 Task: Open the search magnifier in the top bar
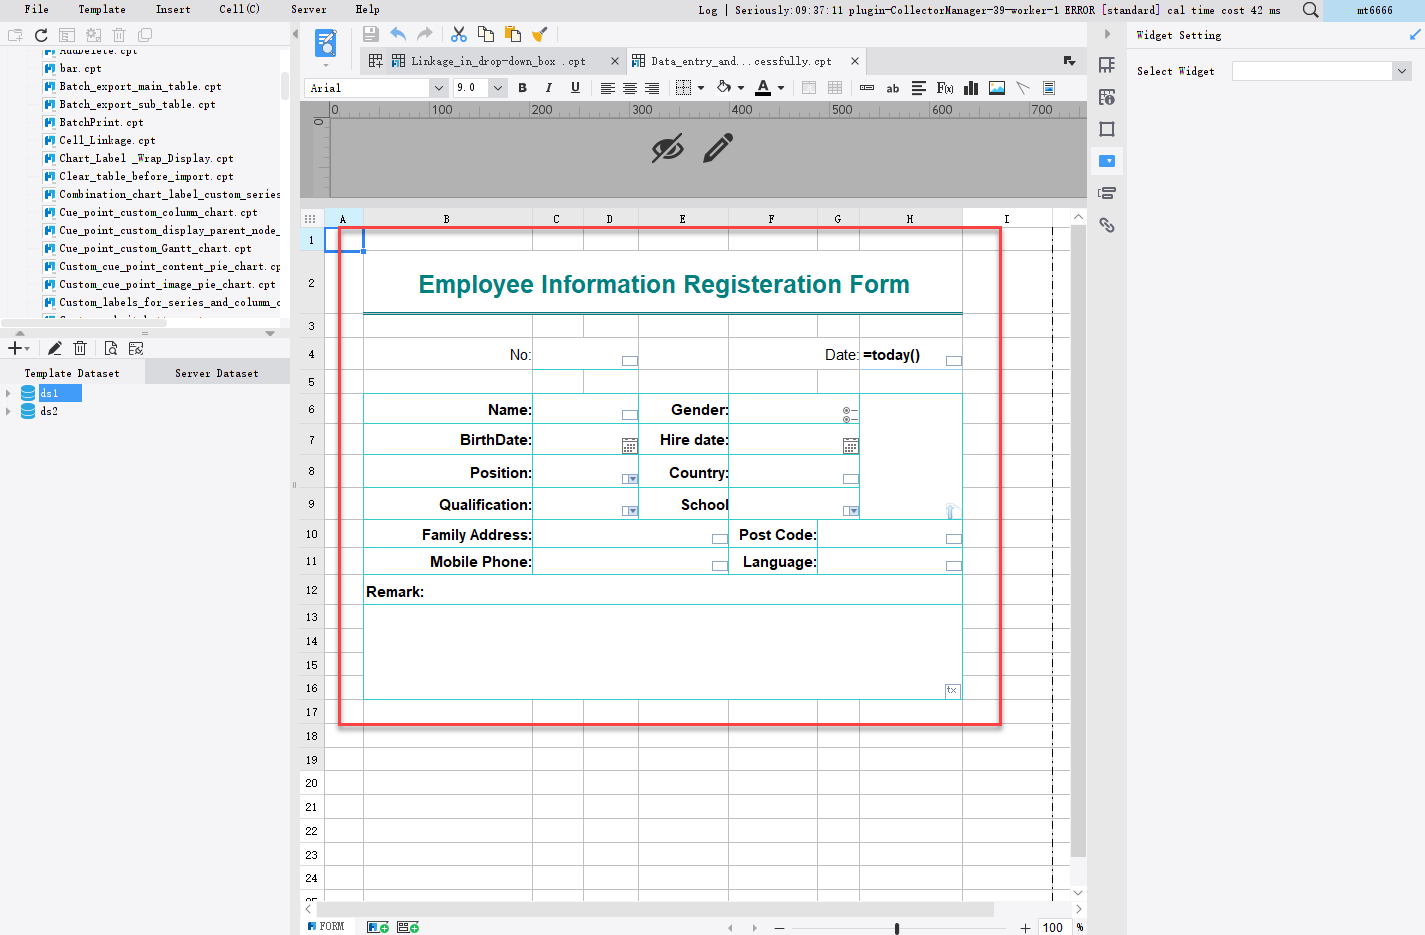1310,10
